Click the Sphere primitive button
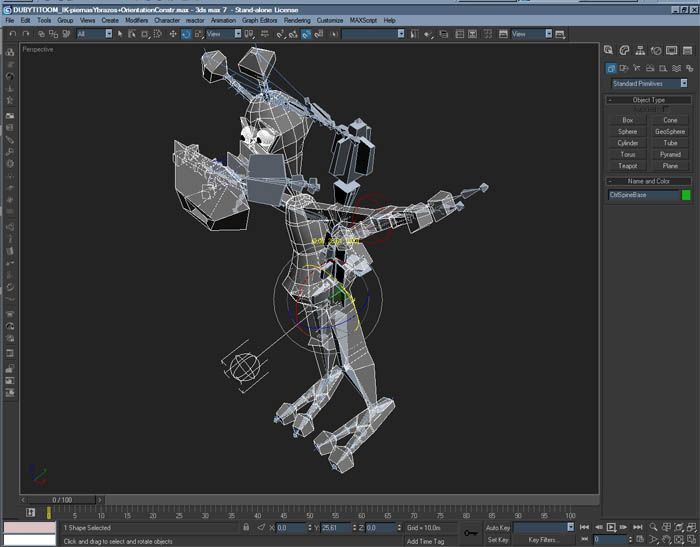This screenshot has width=700, height=547. coord(628,131)
